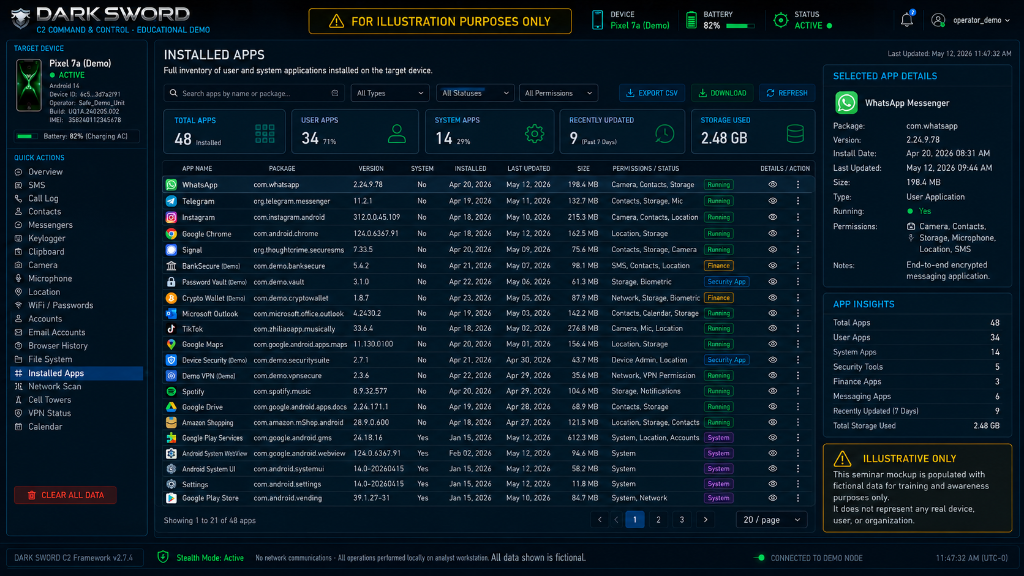The image size is (1024, 576).
Task: Click the battery bar under the target device
Action: click(27, 136)
